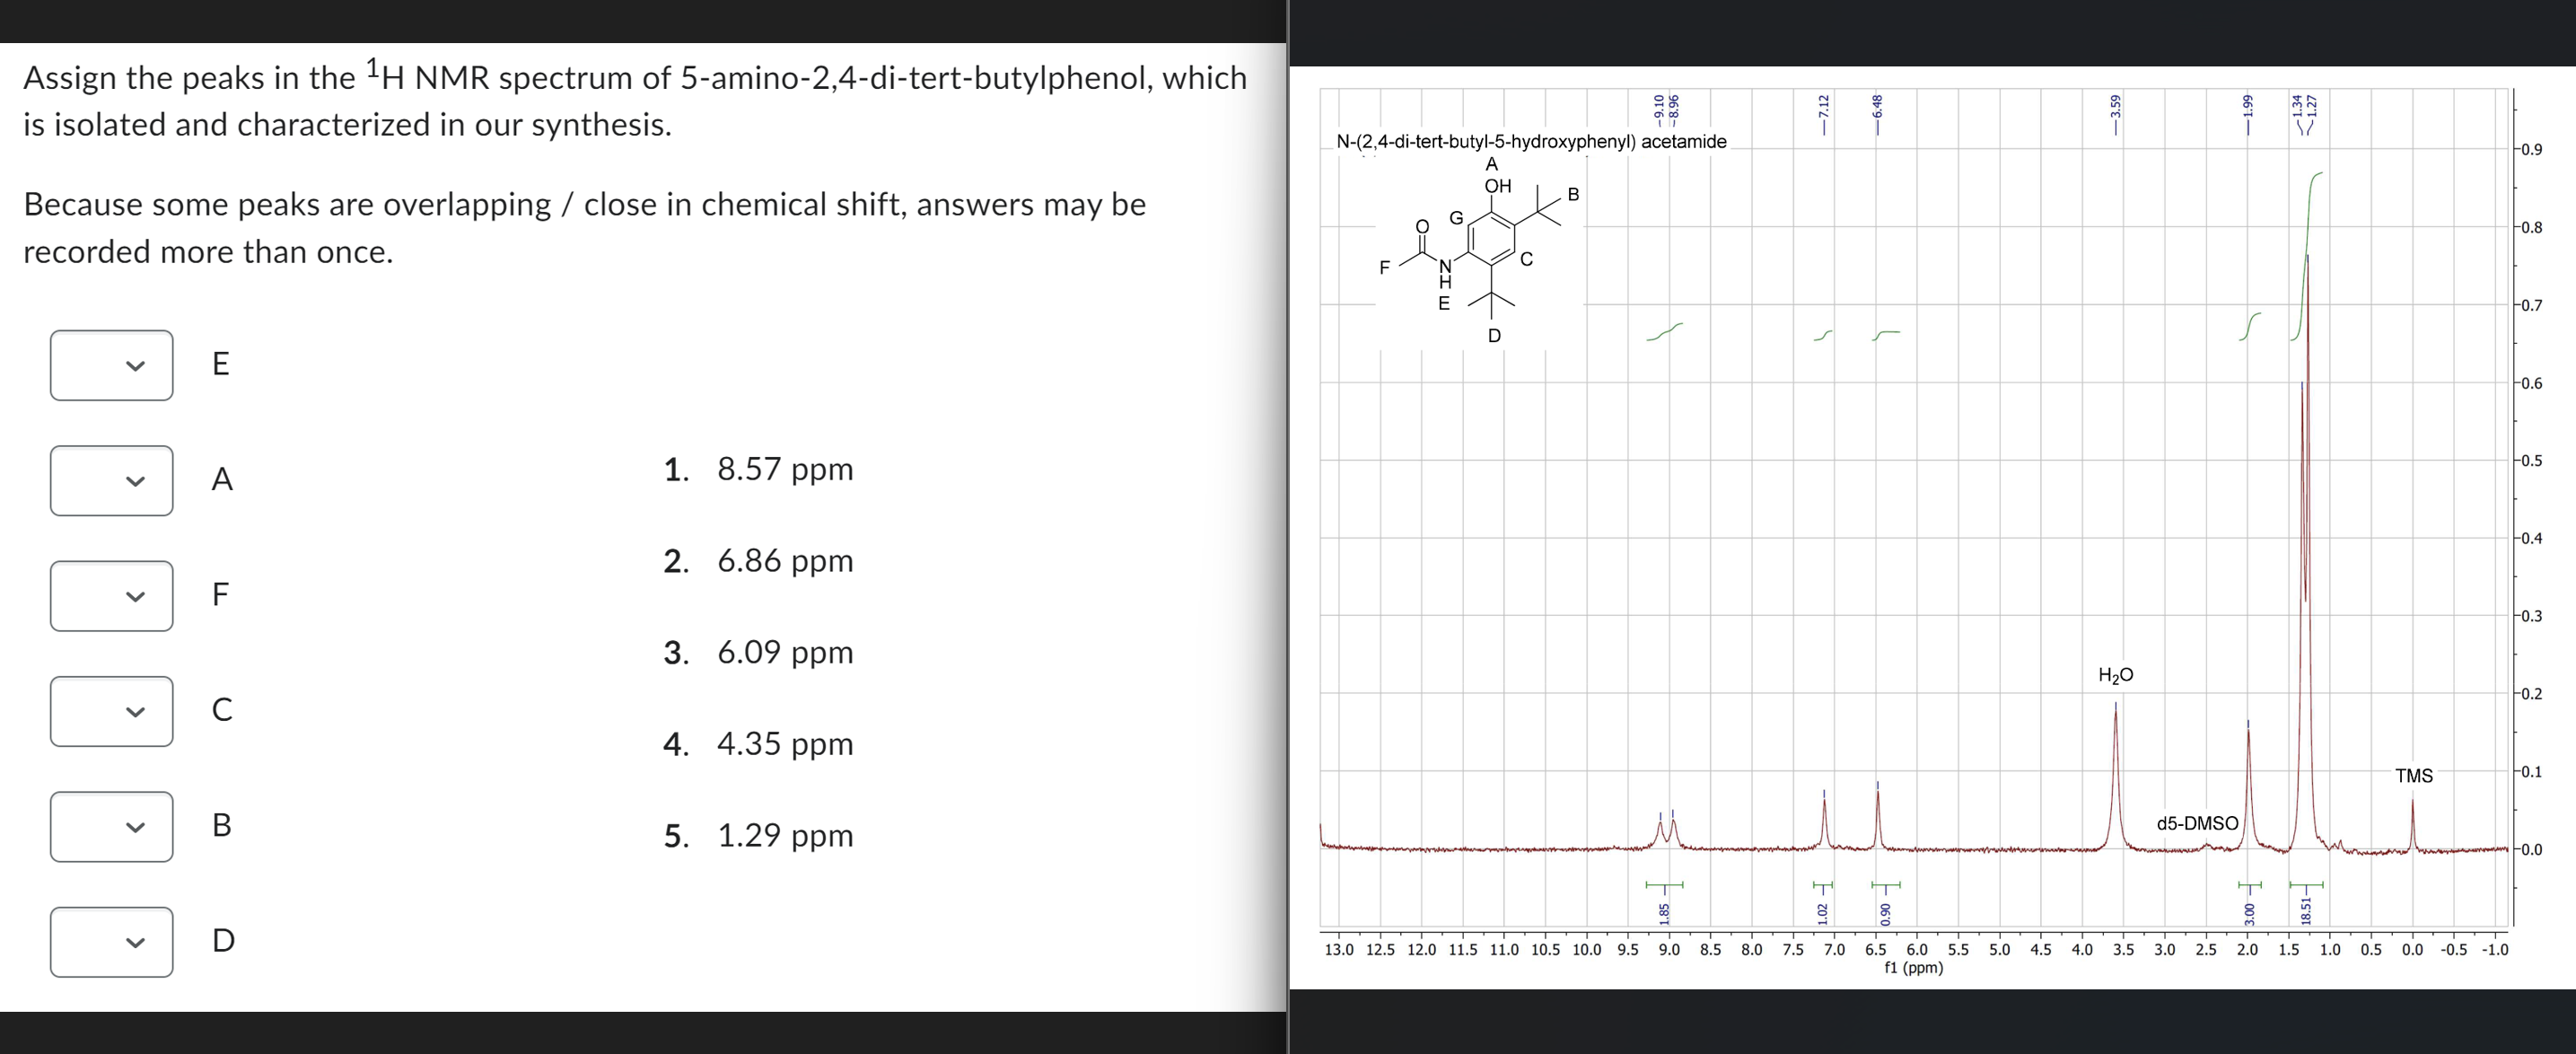2576x1054 pixels.
Task: Click the TMS peak label on the spectrum
Action: pos(2413,776)
